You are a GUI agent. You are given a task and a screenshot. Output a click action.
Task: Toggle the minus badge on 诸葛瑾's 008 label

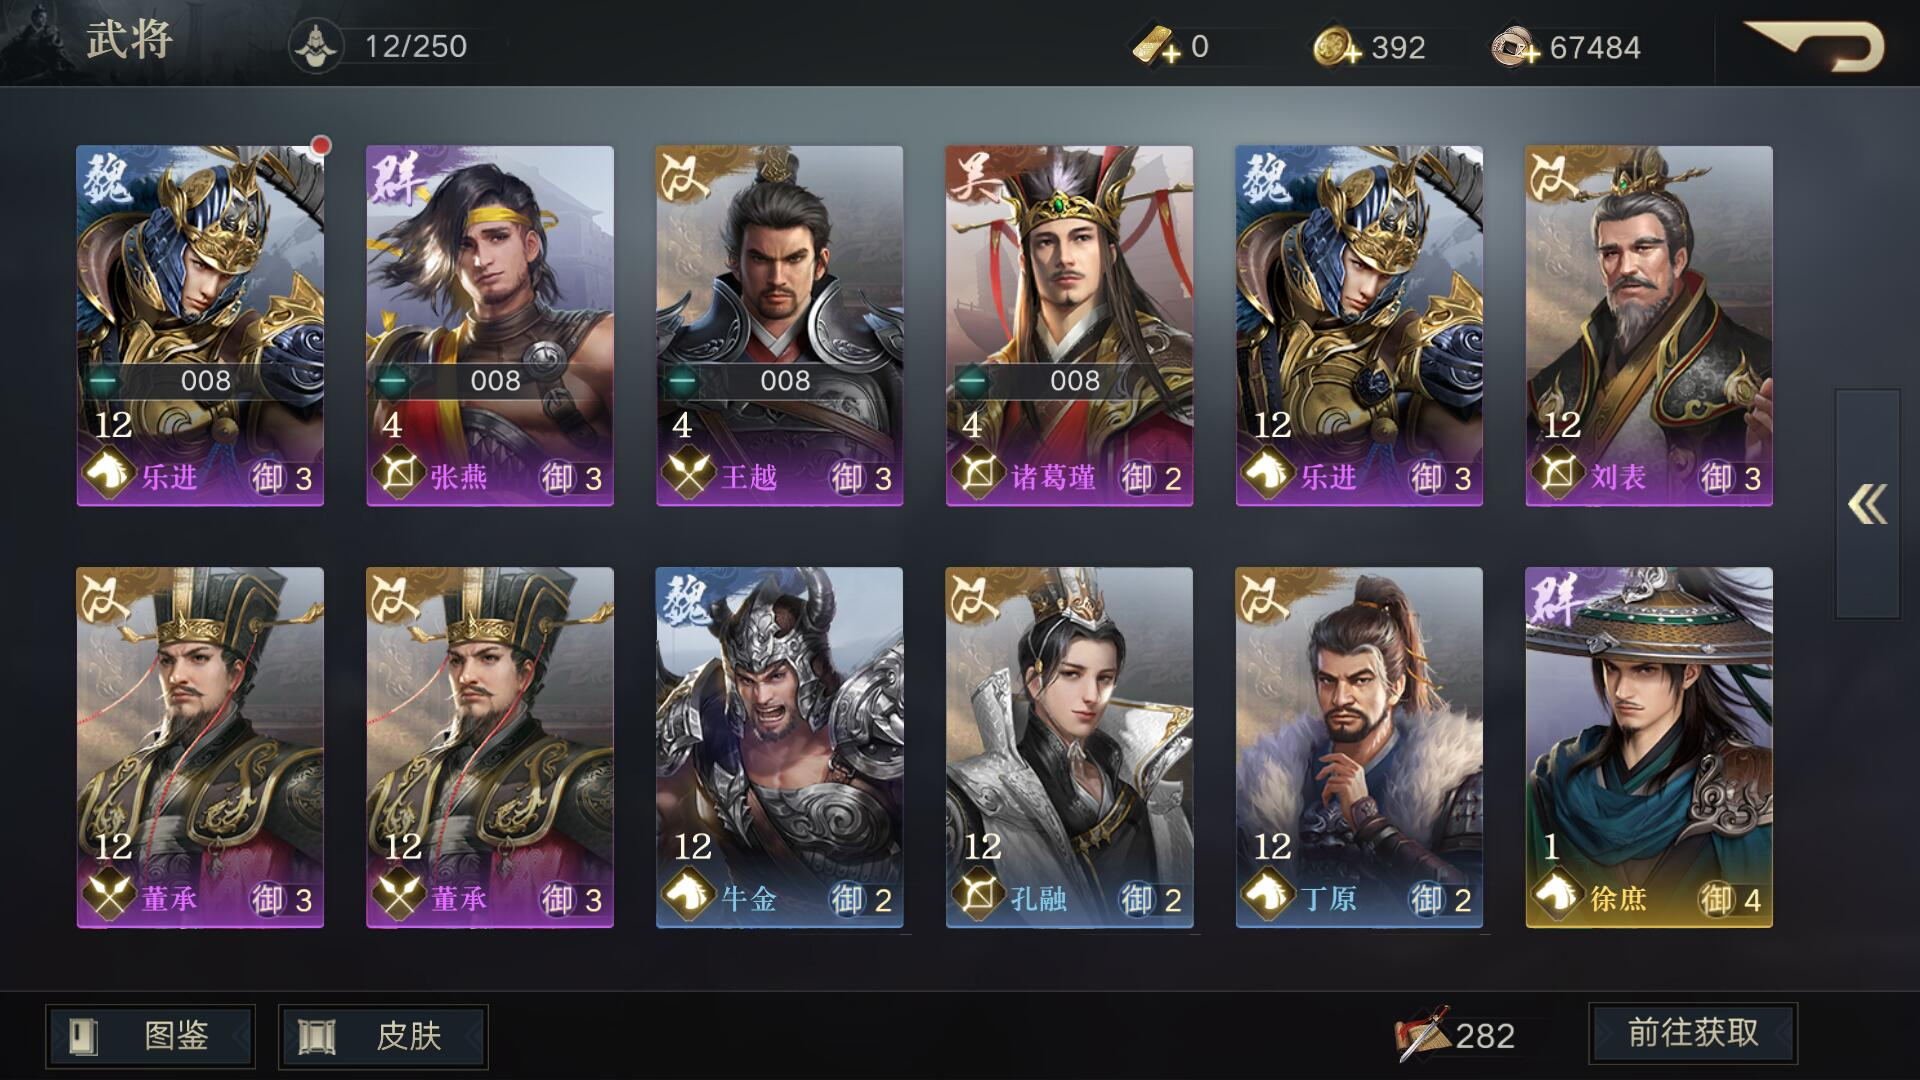972,381
